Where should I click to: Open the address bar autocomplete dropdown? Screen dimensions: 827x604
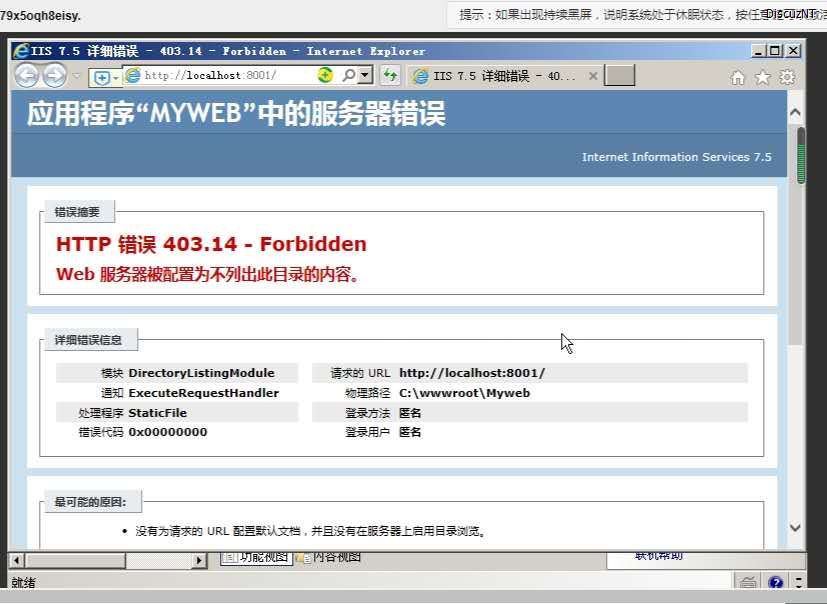pyautogui.click(x=365, y=75)
